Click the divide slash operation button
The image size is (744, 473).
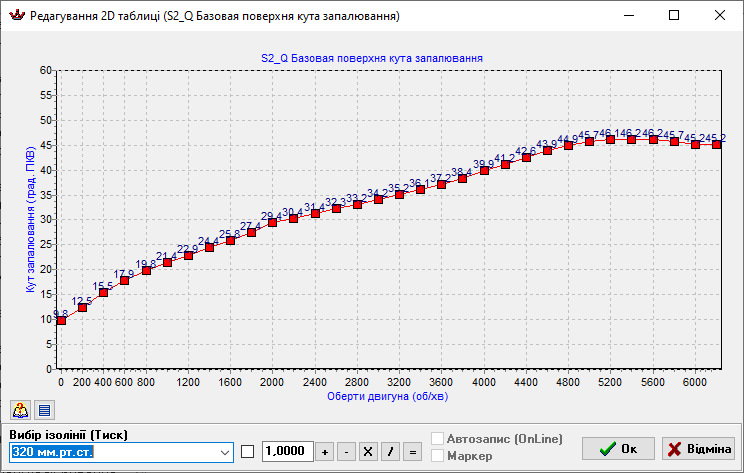point(391,452)
